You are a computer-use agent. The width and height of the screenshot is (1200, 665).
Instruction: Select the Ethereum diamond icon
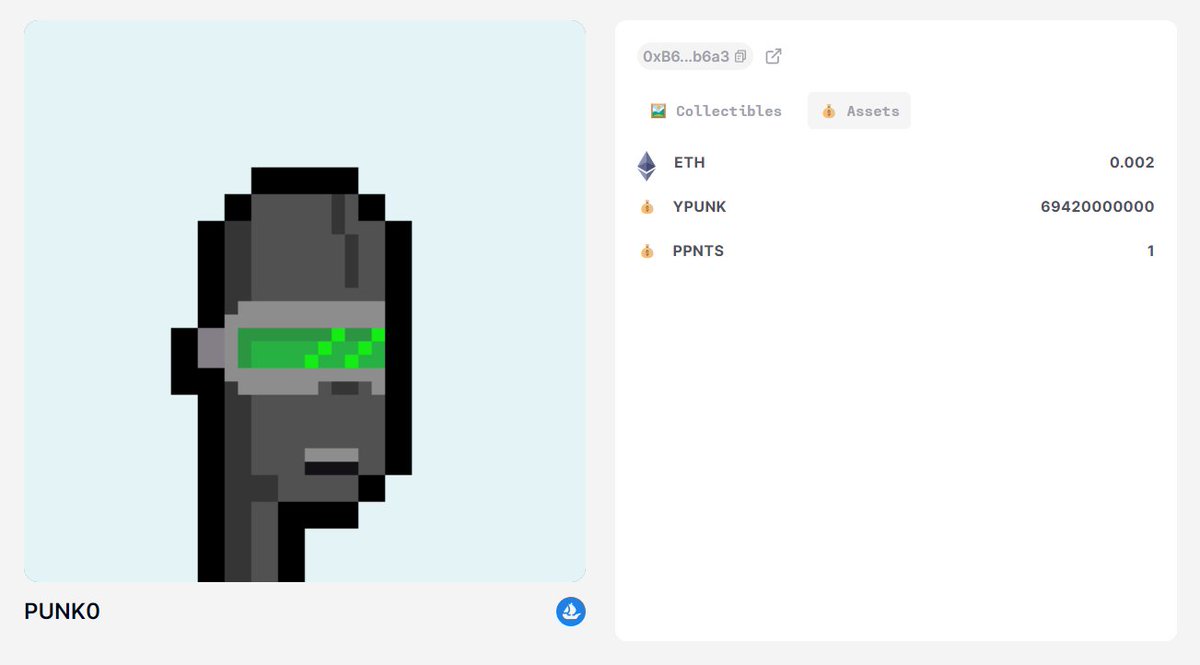647,162
